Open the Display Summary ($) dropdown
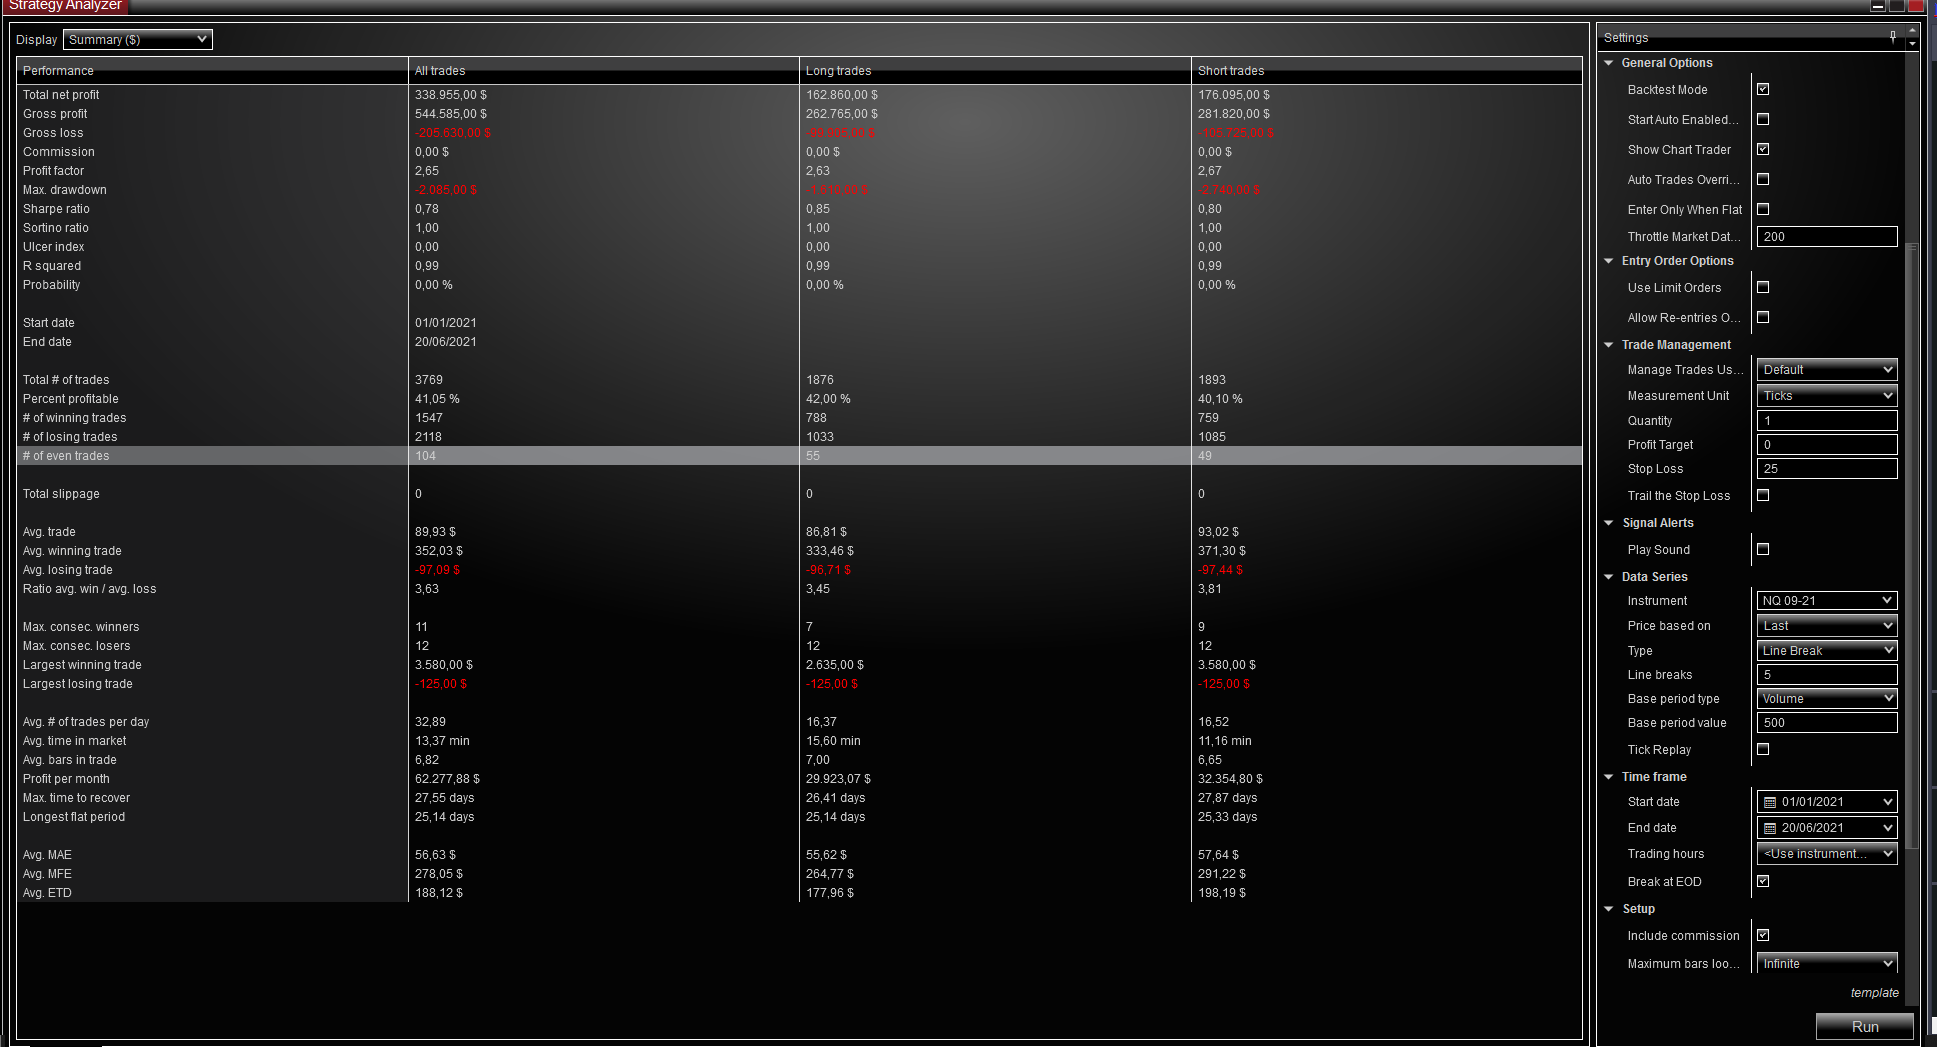The image size is (1937, 1047). 138,39
